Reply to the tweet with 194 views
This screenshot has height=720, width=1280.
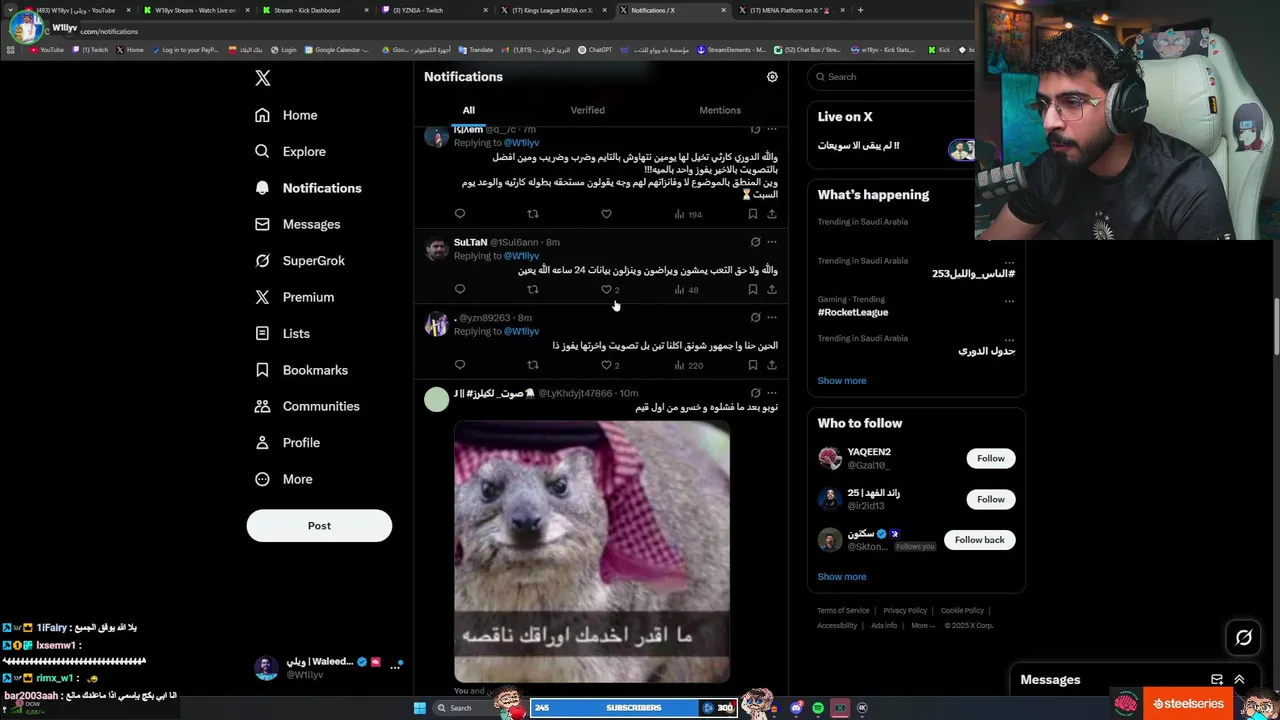coord(460,214)
